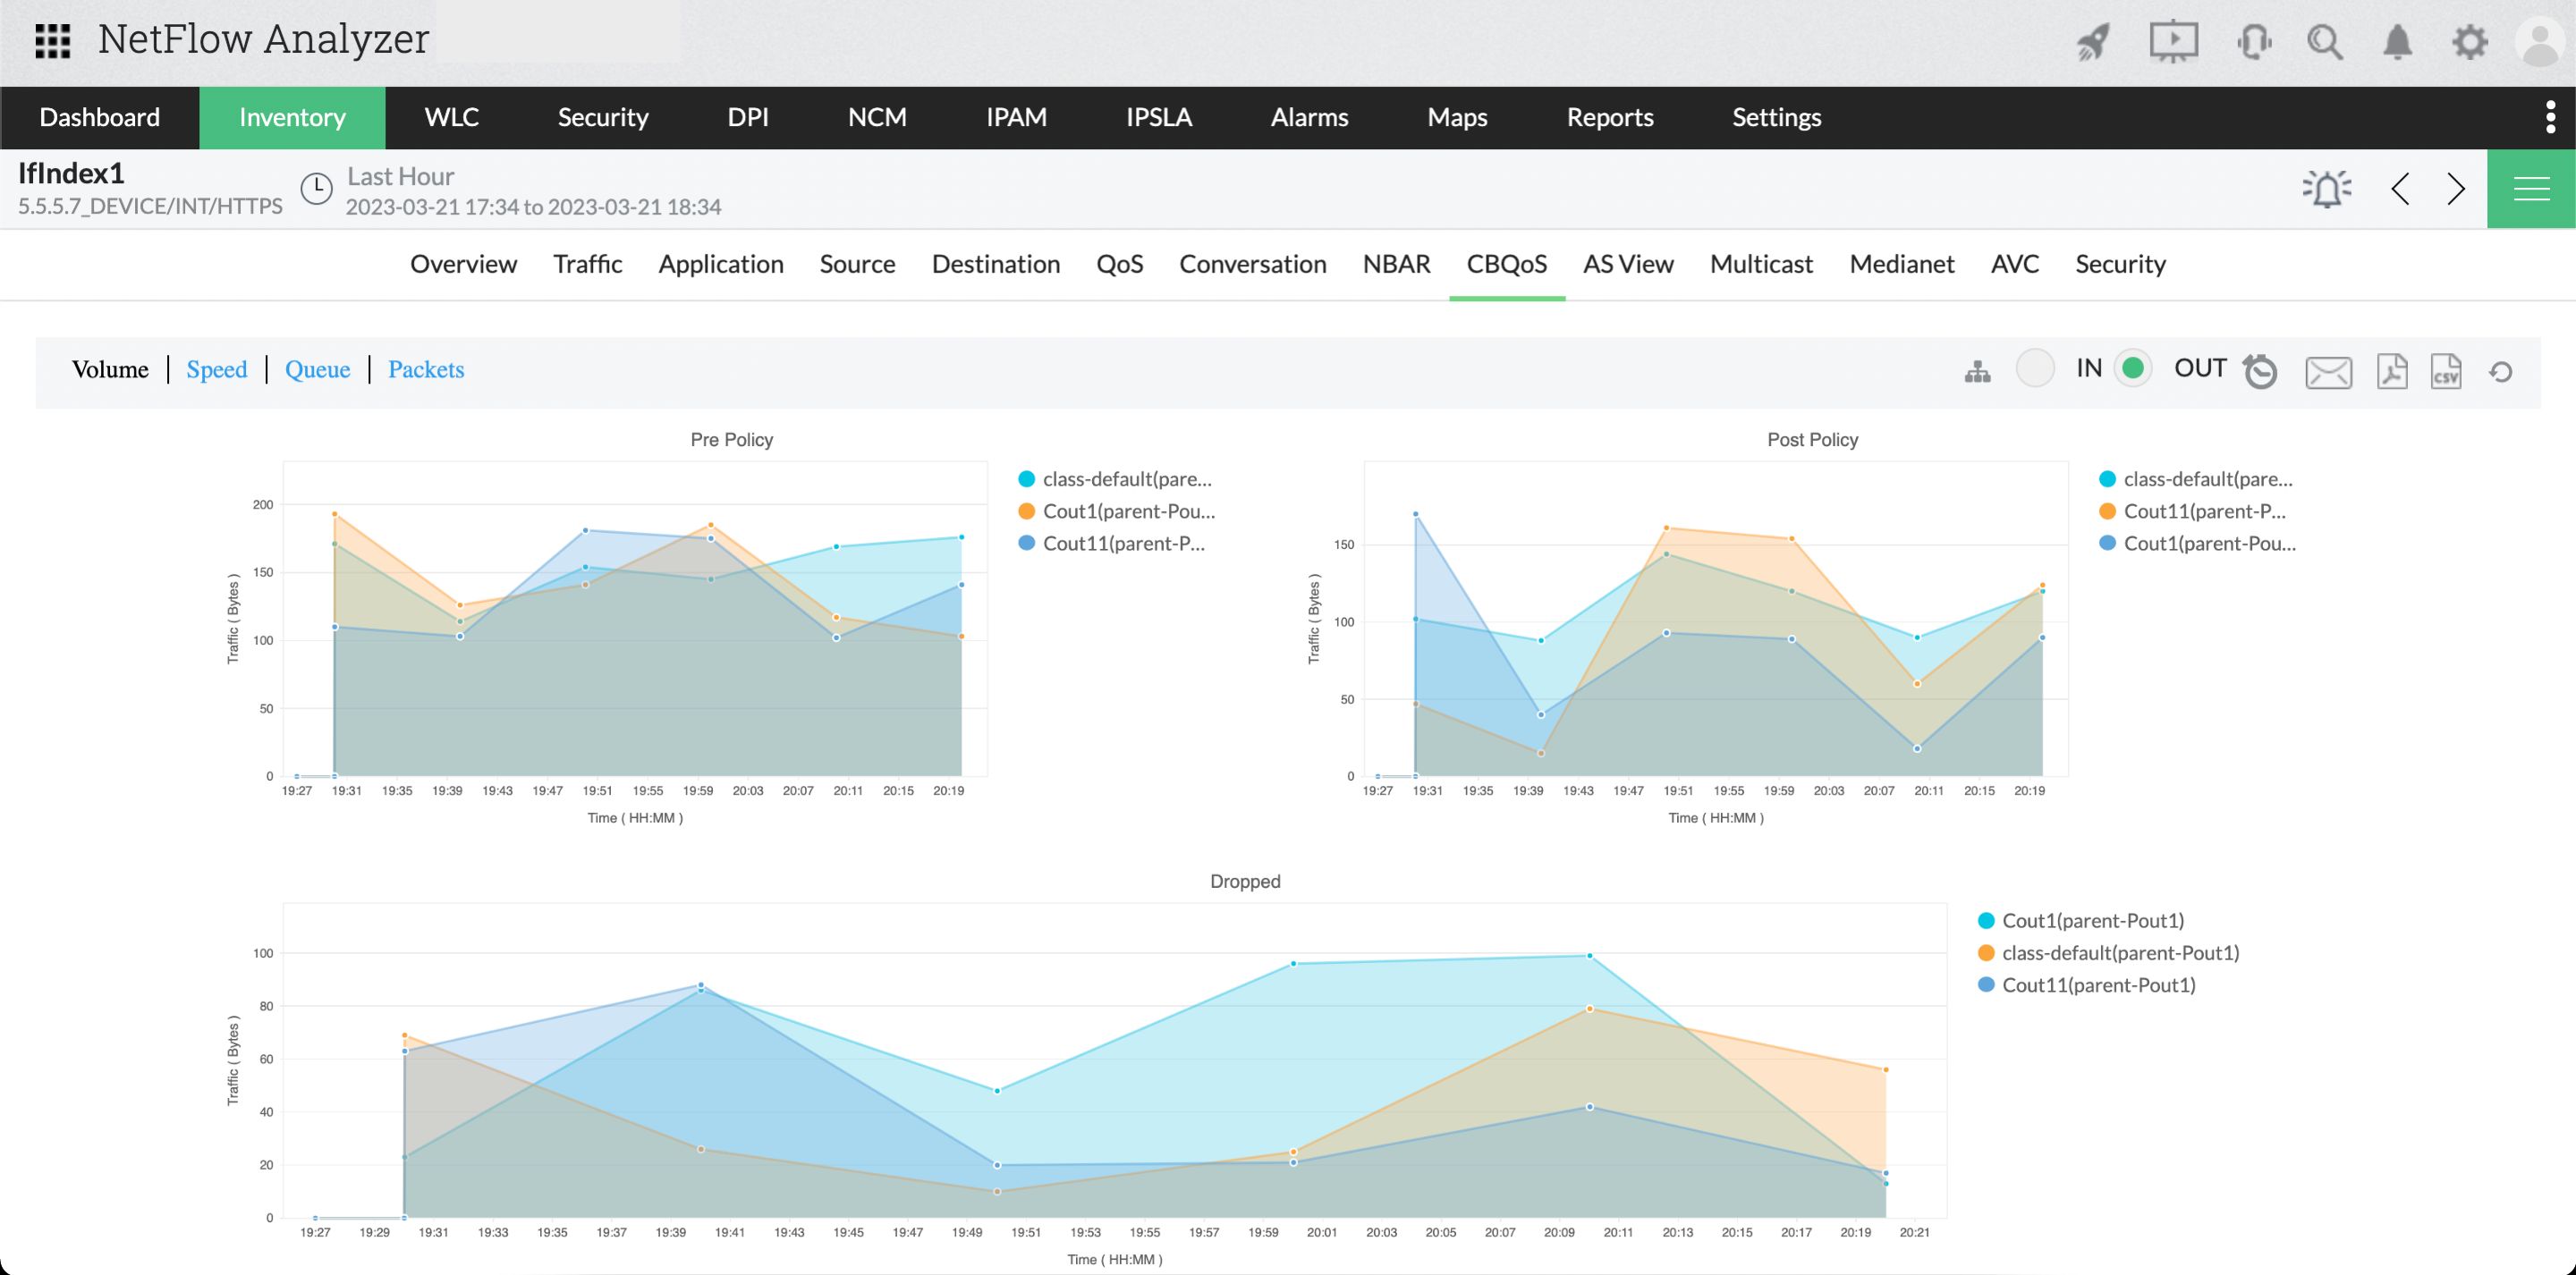2576x1275 pixels.
Task: Open the bell notifications icon
Action: (x=2397, y=42)
